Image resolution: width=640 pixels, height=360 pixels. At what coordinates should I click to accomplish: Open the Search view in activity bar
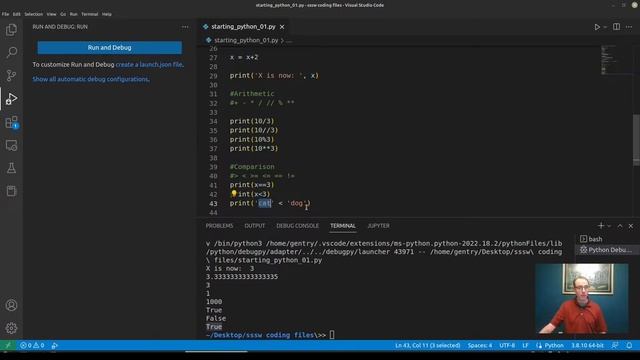[11, 52]
